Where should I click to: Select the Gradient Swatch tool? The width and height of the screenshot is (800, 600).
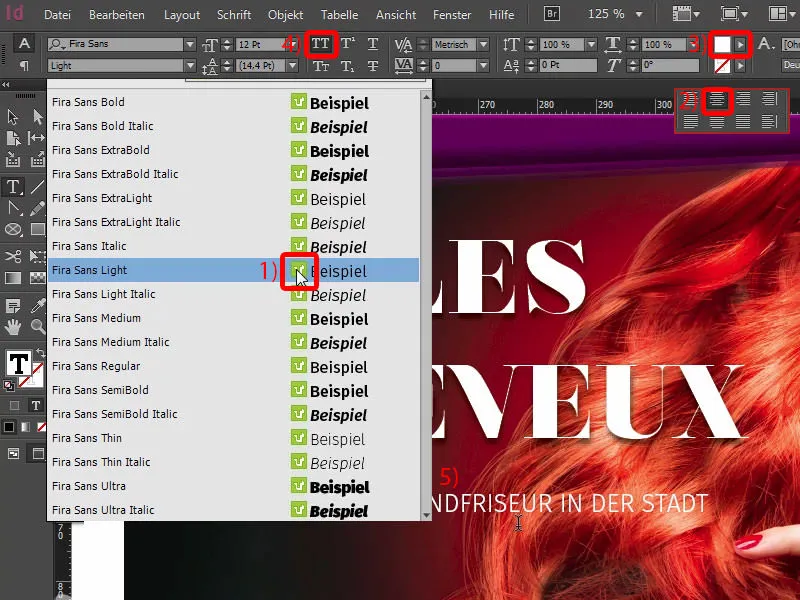(x=13, y=278)
